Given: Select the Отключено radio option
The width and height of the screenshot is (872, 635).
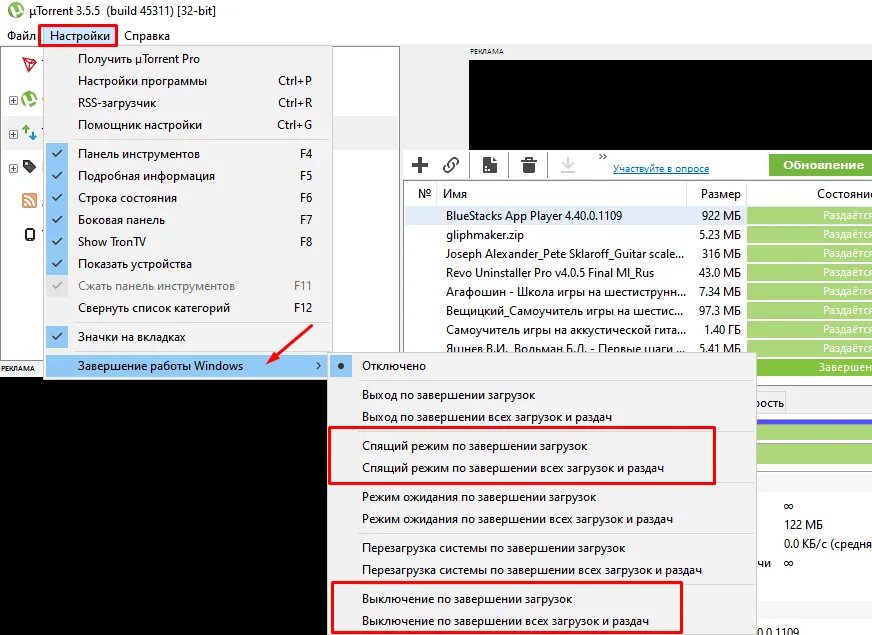Looking at the screenshot, I should coord(542,366).
